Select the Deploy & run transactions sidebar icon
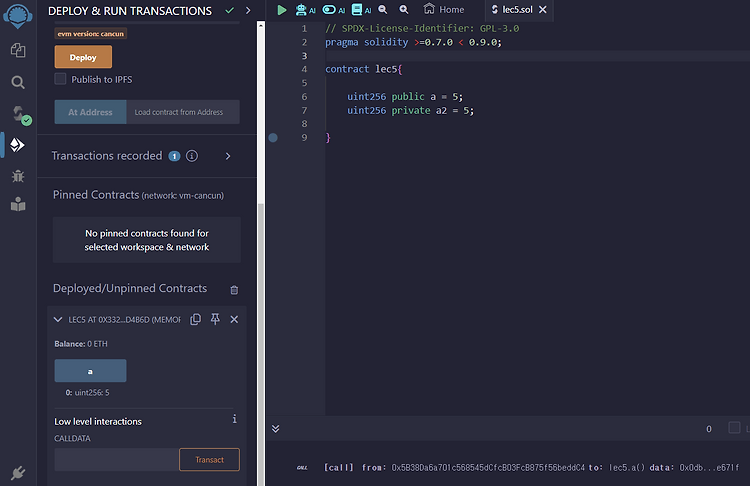Image resolution: width=750 pixels, height=486 pixels. click(18, 144)
